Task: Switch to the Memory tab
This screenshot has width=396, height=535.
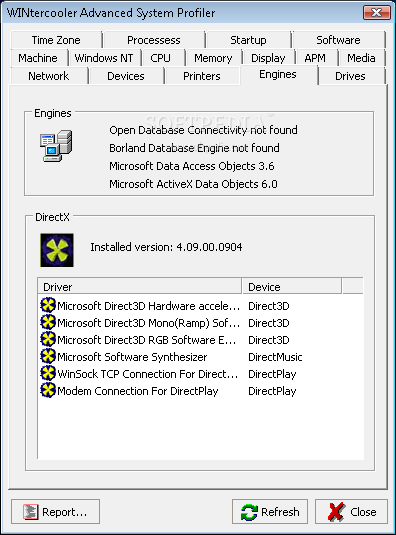Action: pos(213,58)
